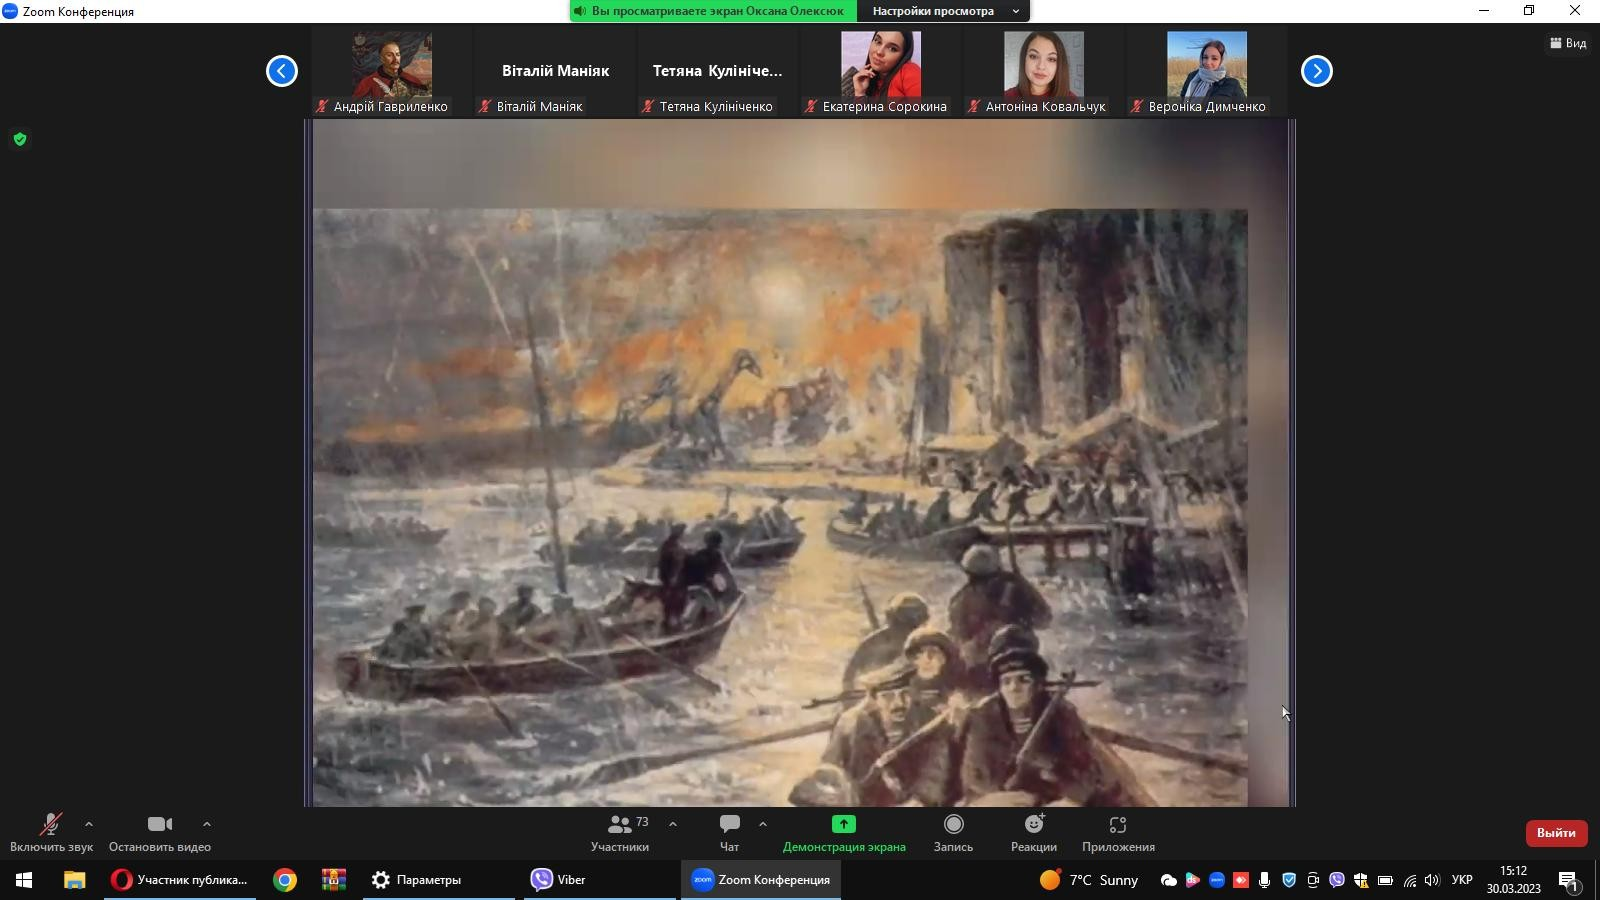Leave the meeting with Выйти
This screenshot has height=900, width=1600.
(x=1556, y=833)
